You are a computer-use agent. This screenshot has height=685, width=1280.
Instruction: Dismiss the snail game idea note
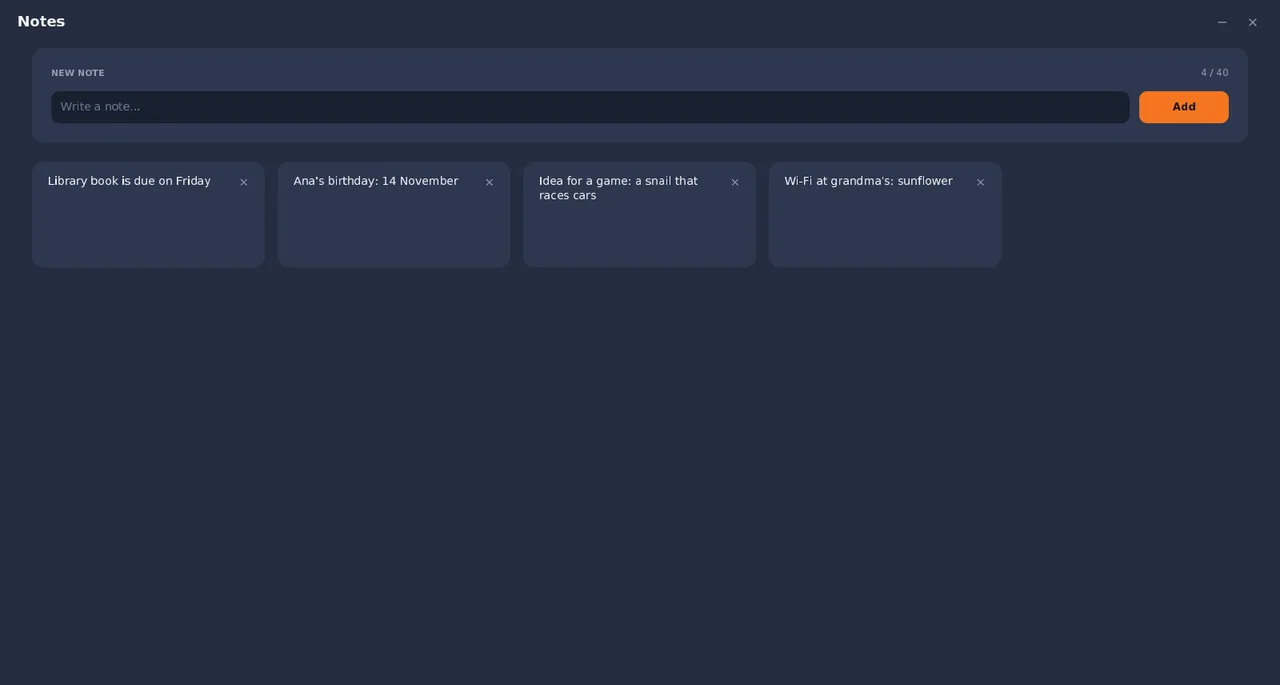pyautogui.click(x=735, y=182)
